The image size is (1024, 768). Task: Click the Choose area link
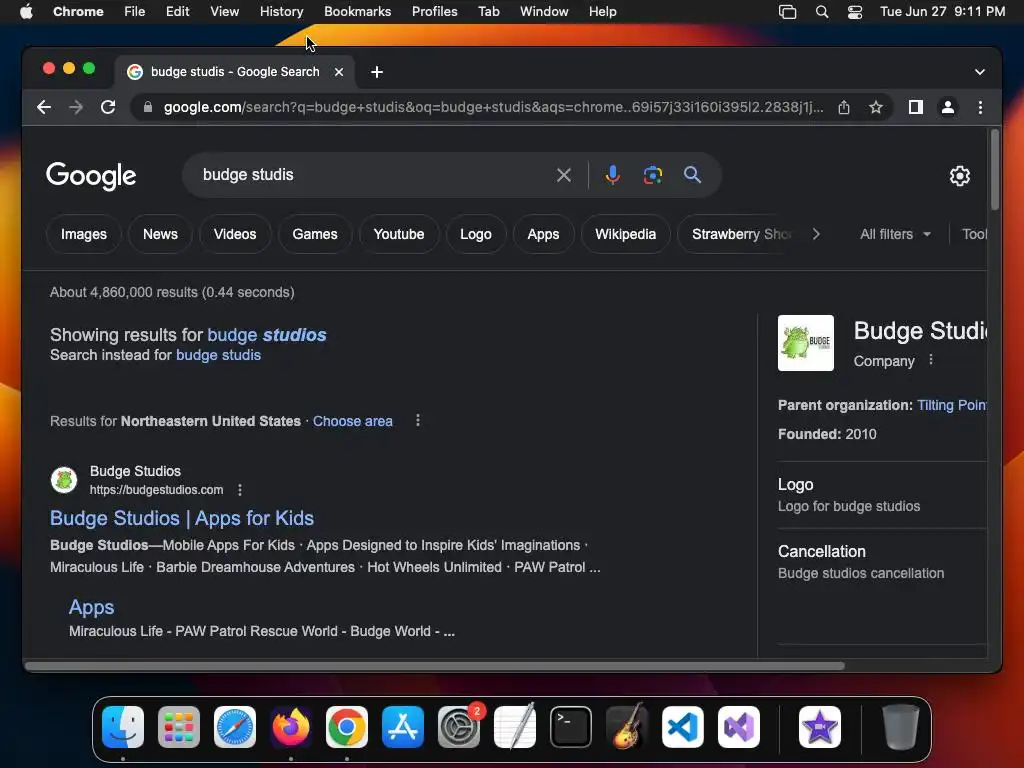353,421
